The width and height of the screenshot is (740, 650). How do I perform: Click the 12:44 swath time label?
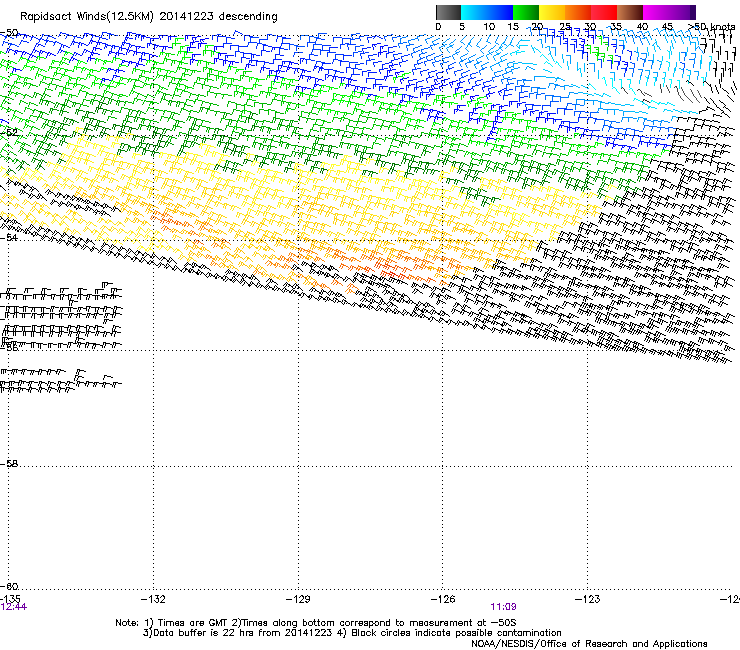tap(13, 607)
